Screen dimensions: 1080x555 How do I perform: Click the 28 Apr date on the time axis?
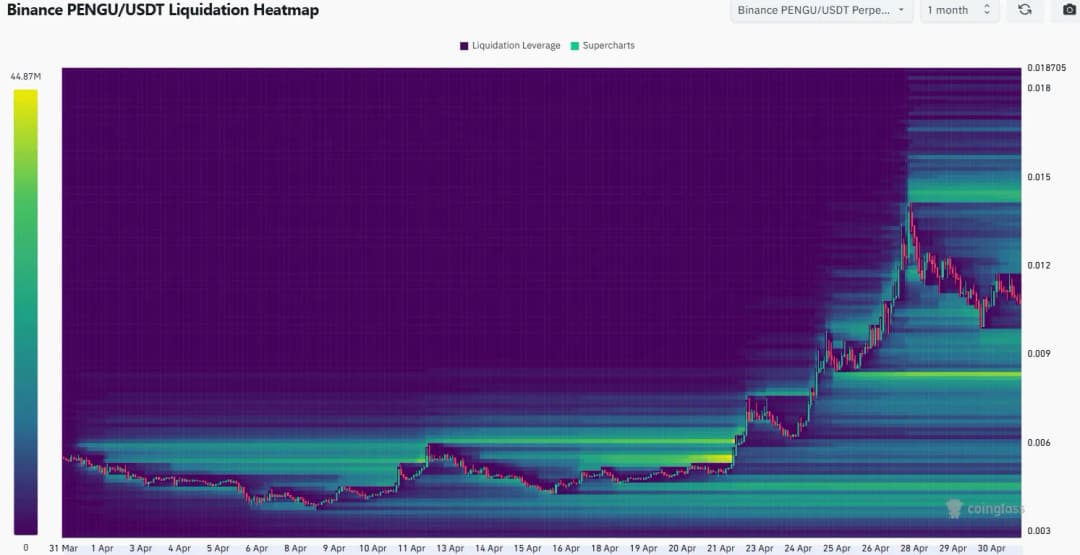pyautogui.click(x=911, y=548)
